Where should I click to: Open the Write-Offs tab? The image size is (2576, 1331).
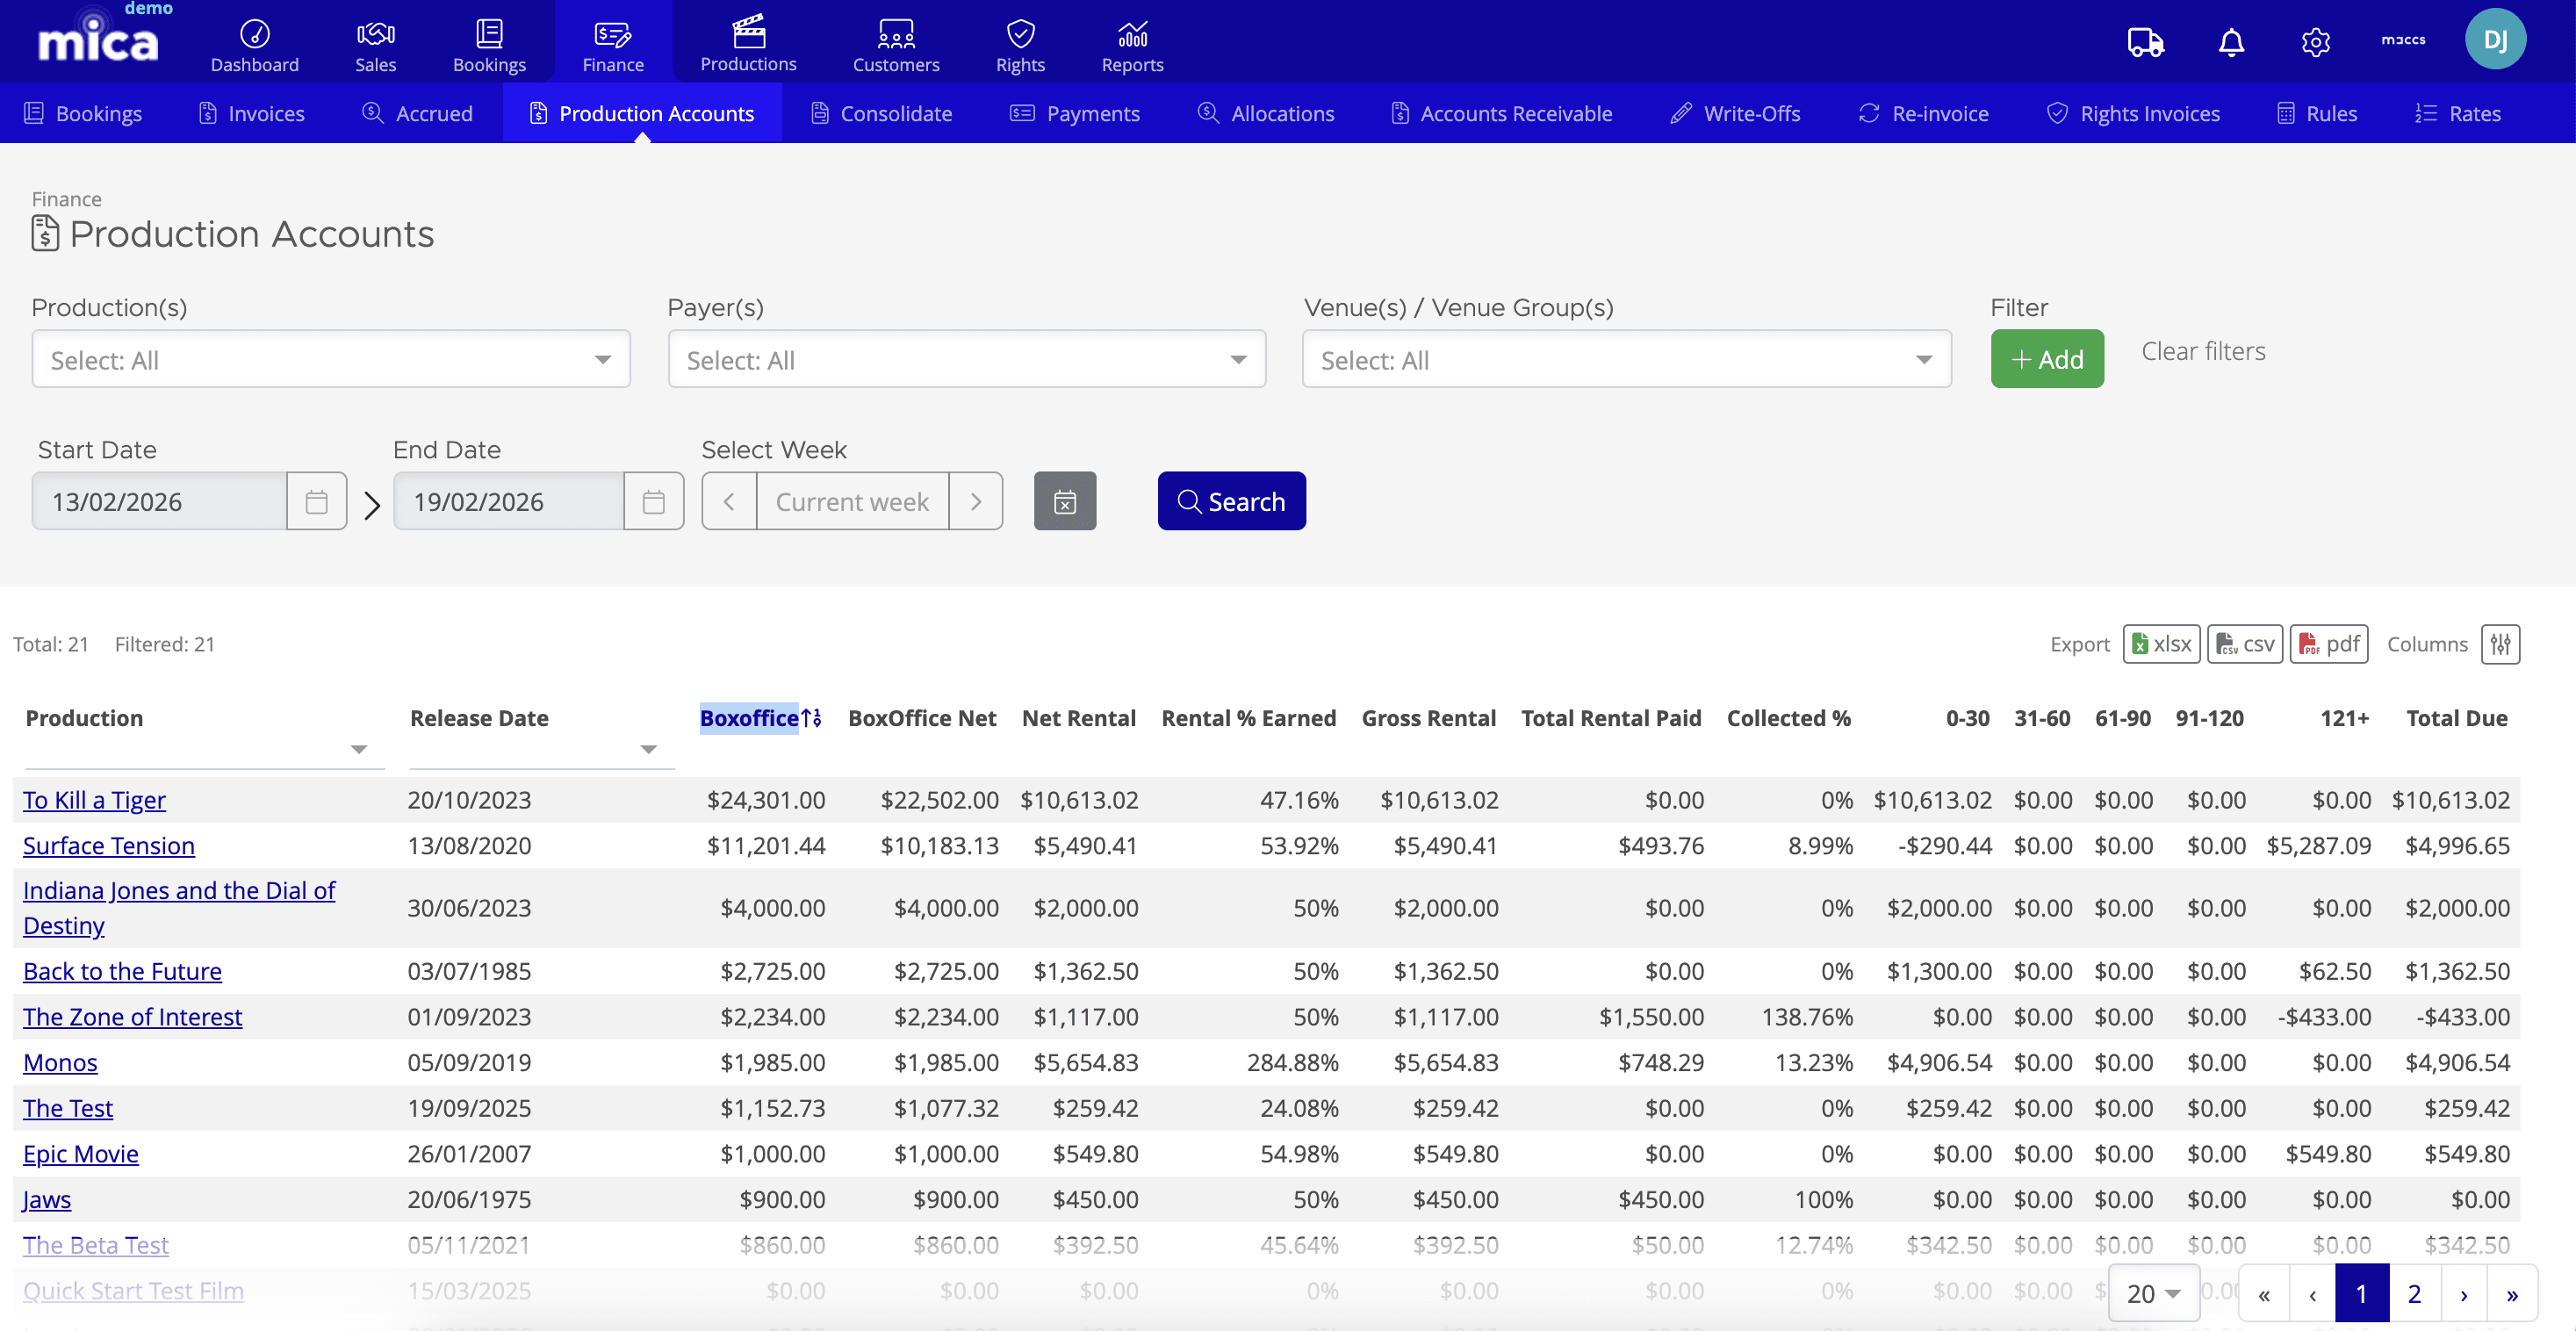(x=1734, y=113)
